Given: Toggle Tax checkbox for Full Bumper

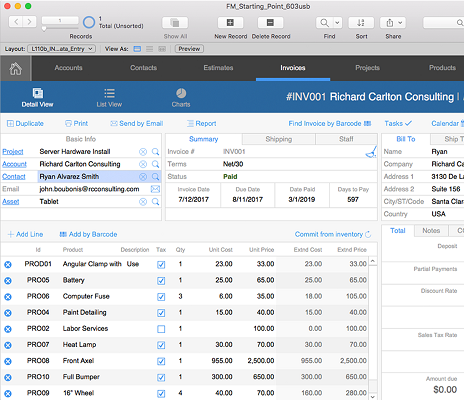Looking at the screenshot, I should (161, 377).
